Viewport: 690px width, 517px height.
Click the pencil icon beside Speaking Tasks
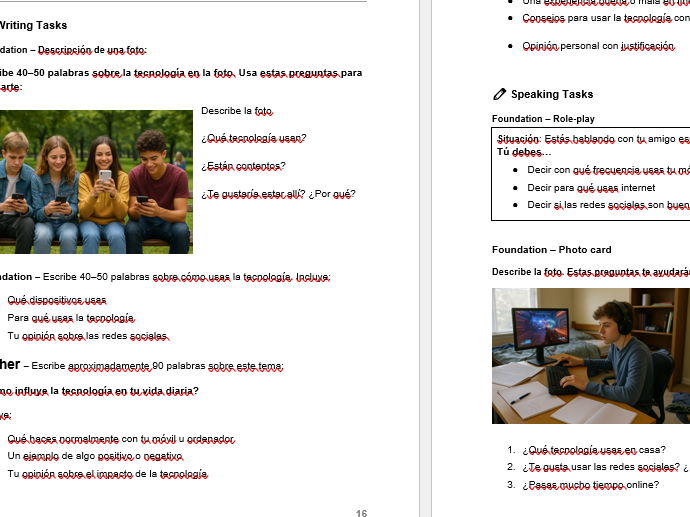499,94
